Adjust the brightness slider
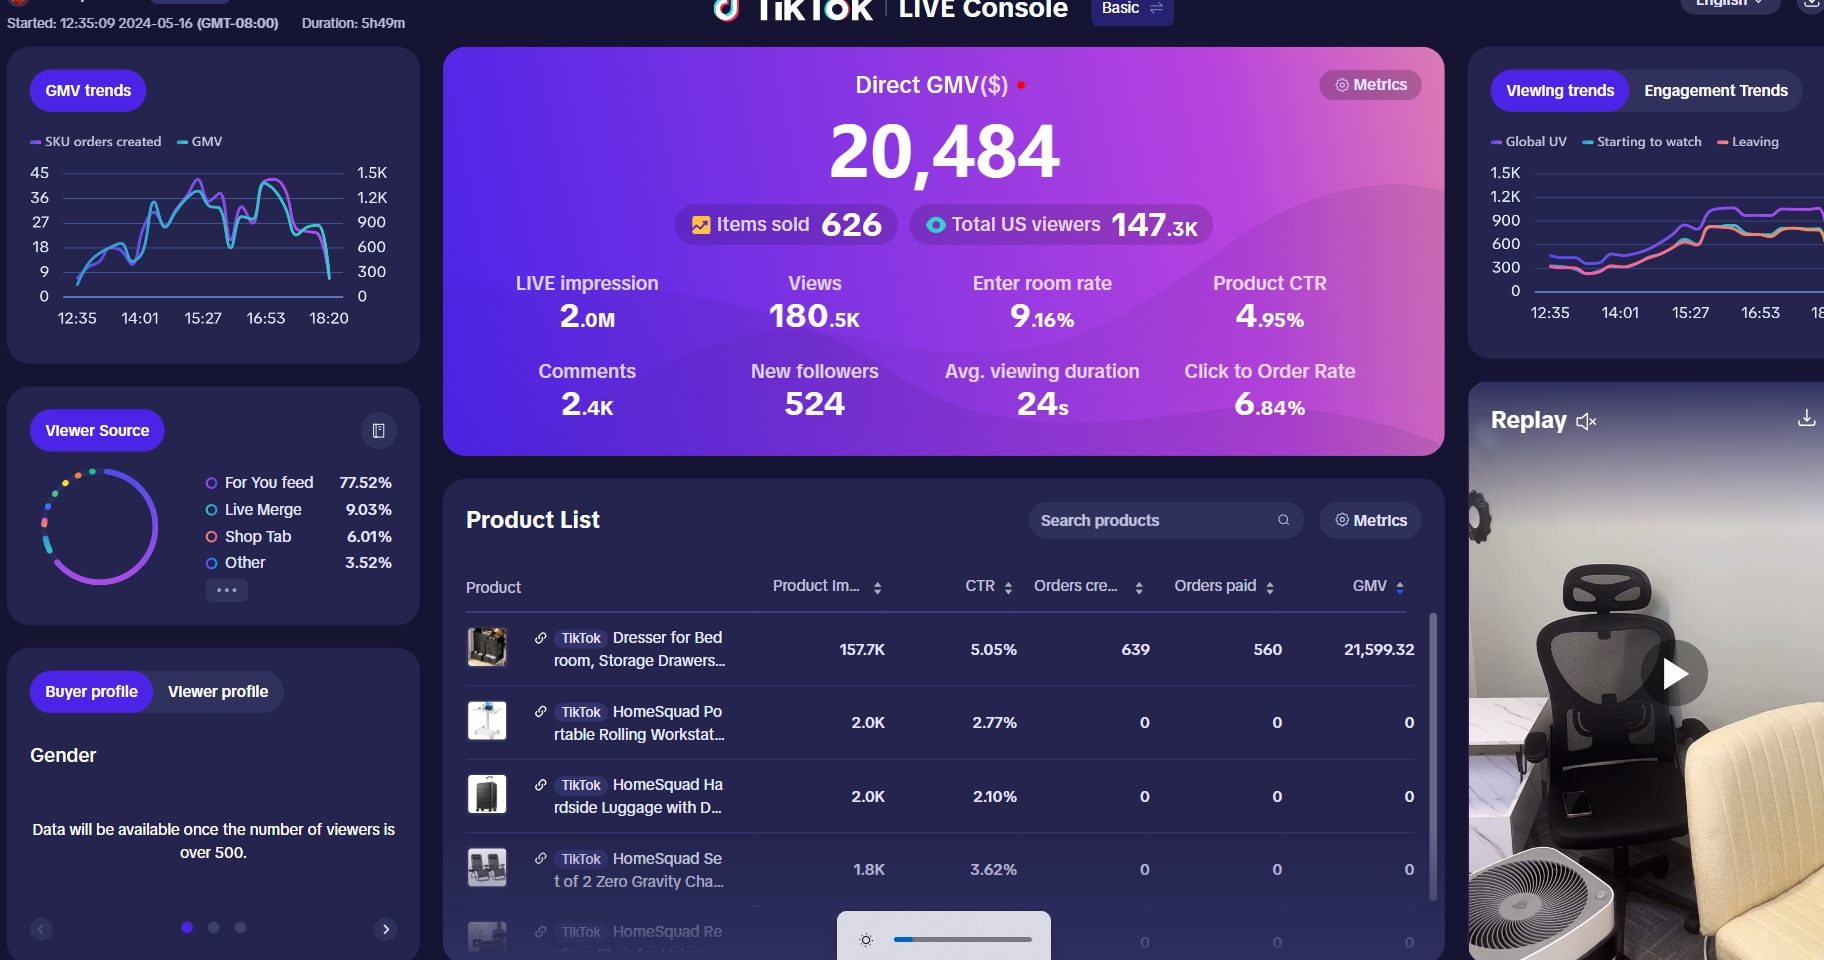 [962, 940]
